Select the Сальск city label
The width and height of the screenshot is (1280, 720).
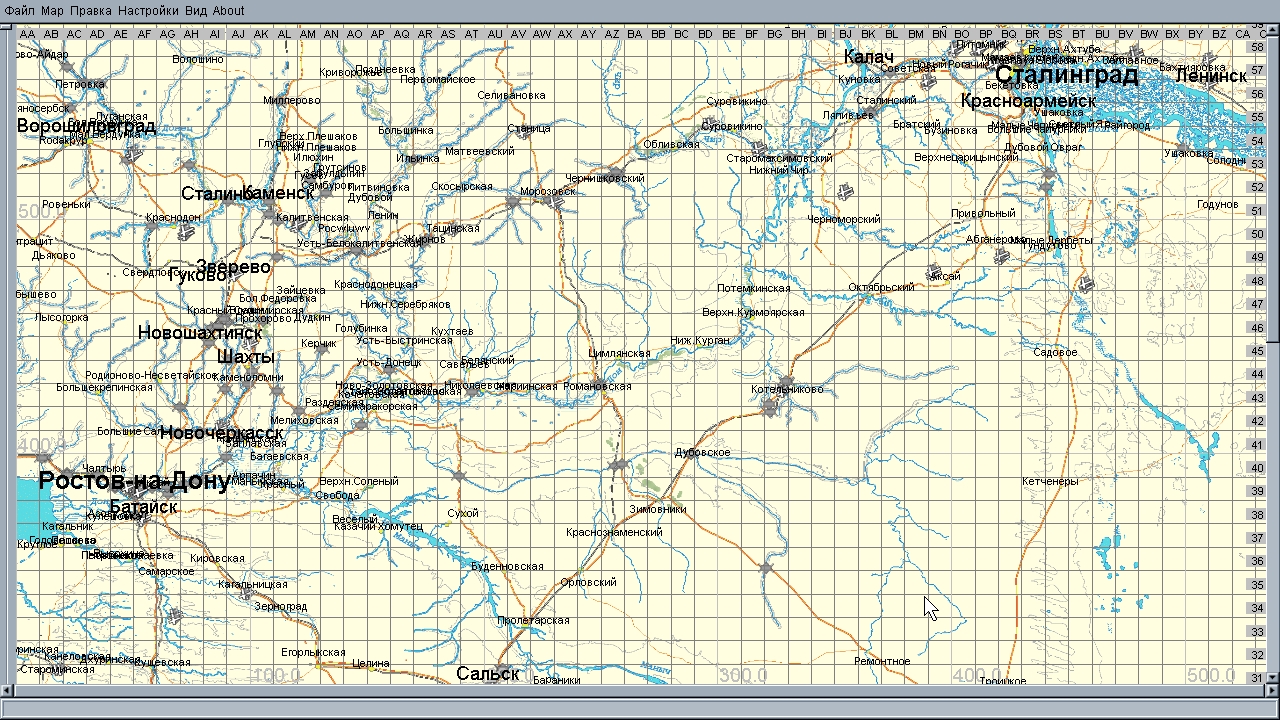(x=488, y=674)
